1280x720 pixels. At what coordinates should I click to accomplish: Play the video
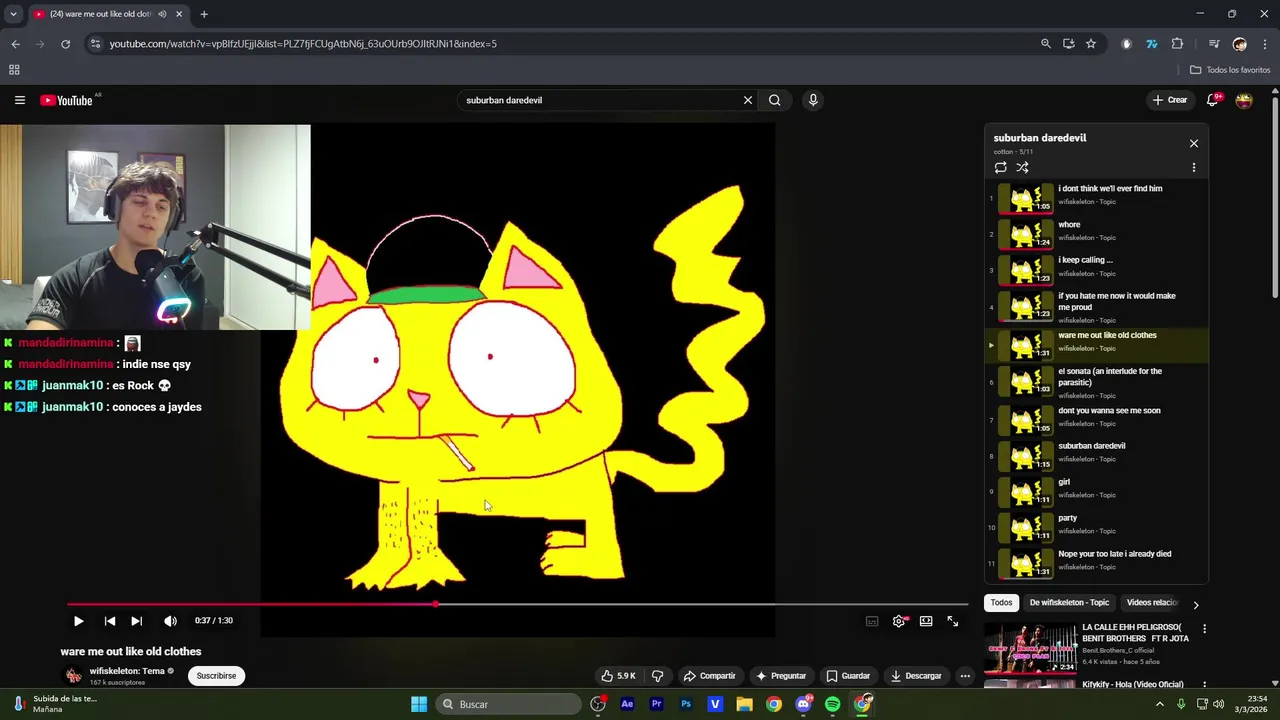point(78,621)
